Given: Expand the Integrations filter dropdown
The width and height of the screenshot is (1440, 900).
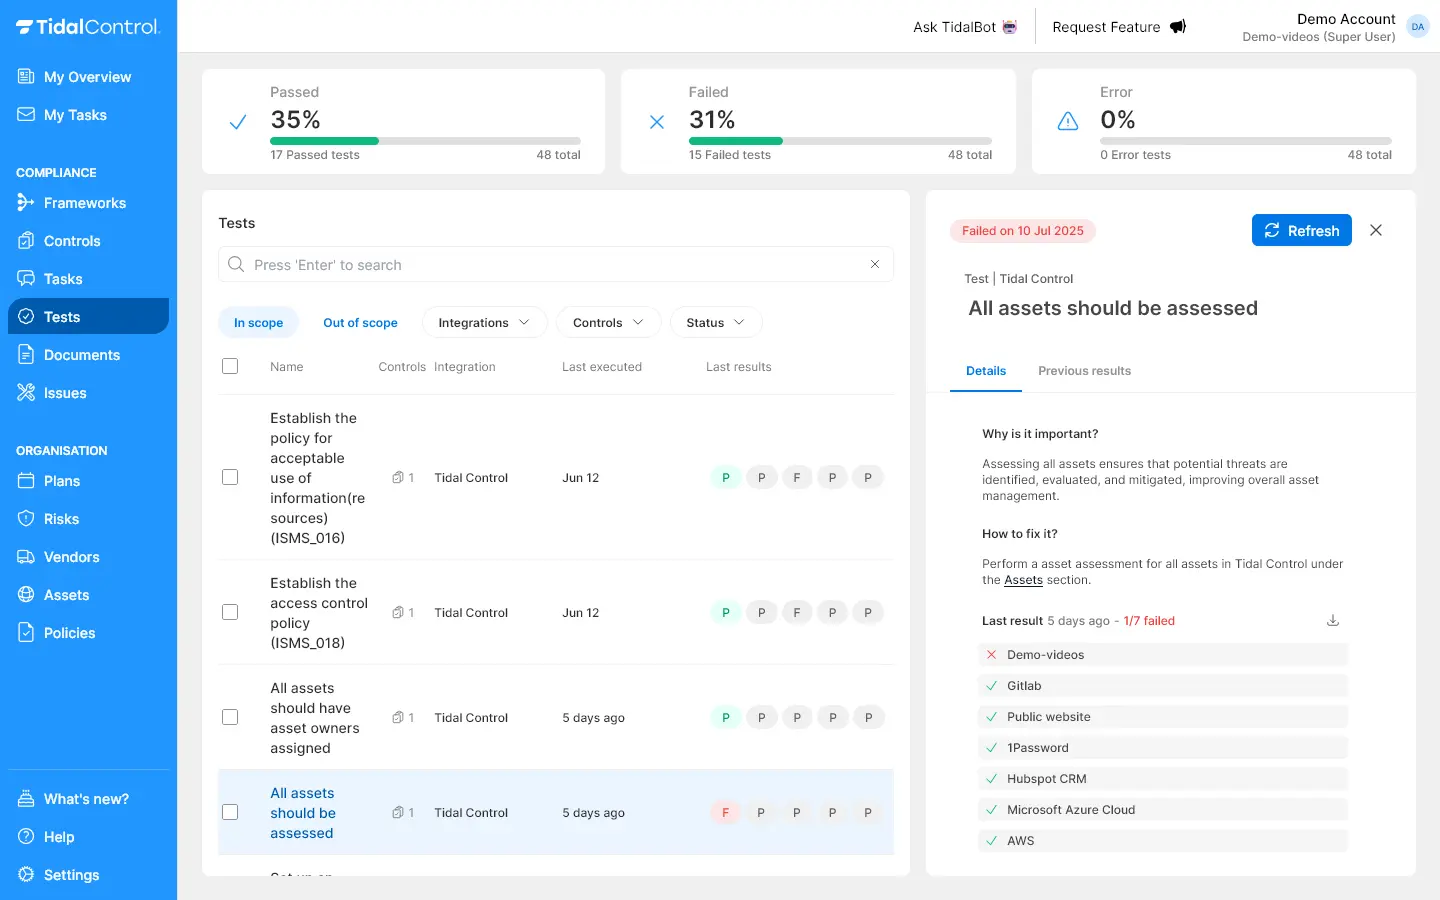Looking at the screenshot, I should tap(484, 323).
